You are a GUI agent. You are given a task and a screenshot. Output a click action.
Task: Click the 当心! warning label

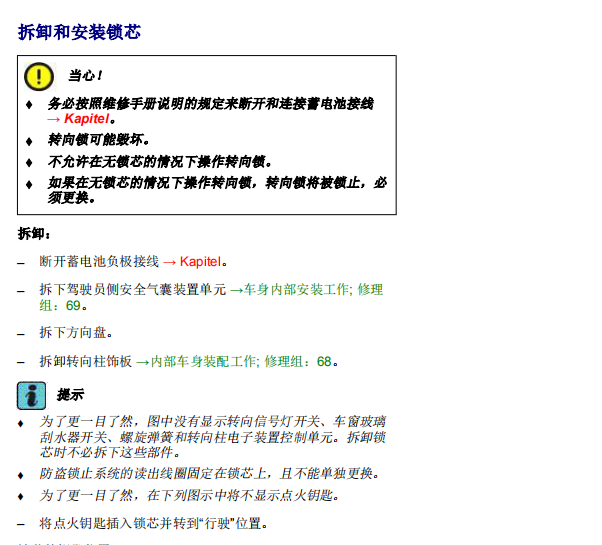[x=85, y=76]
